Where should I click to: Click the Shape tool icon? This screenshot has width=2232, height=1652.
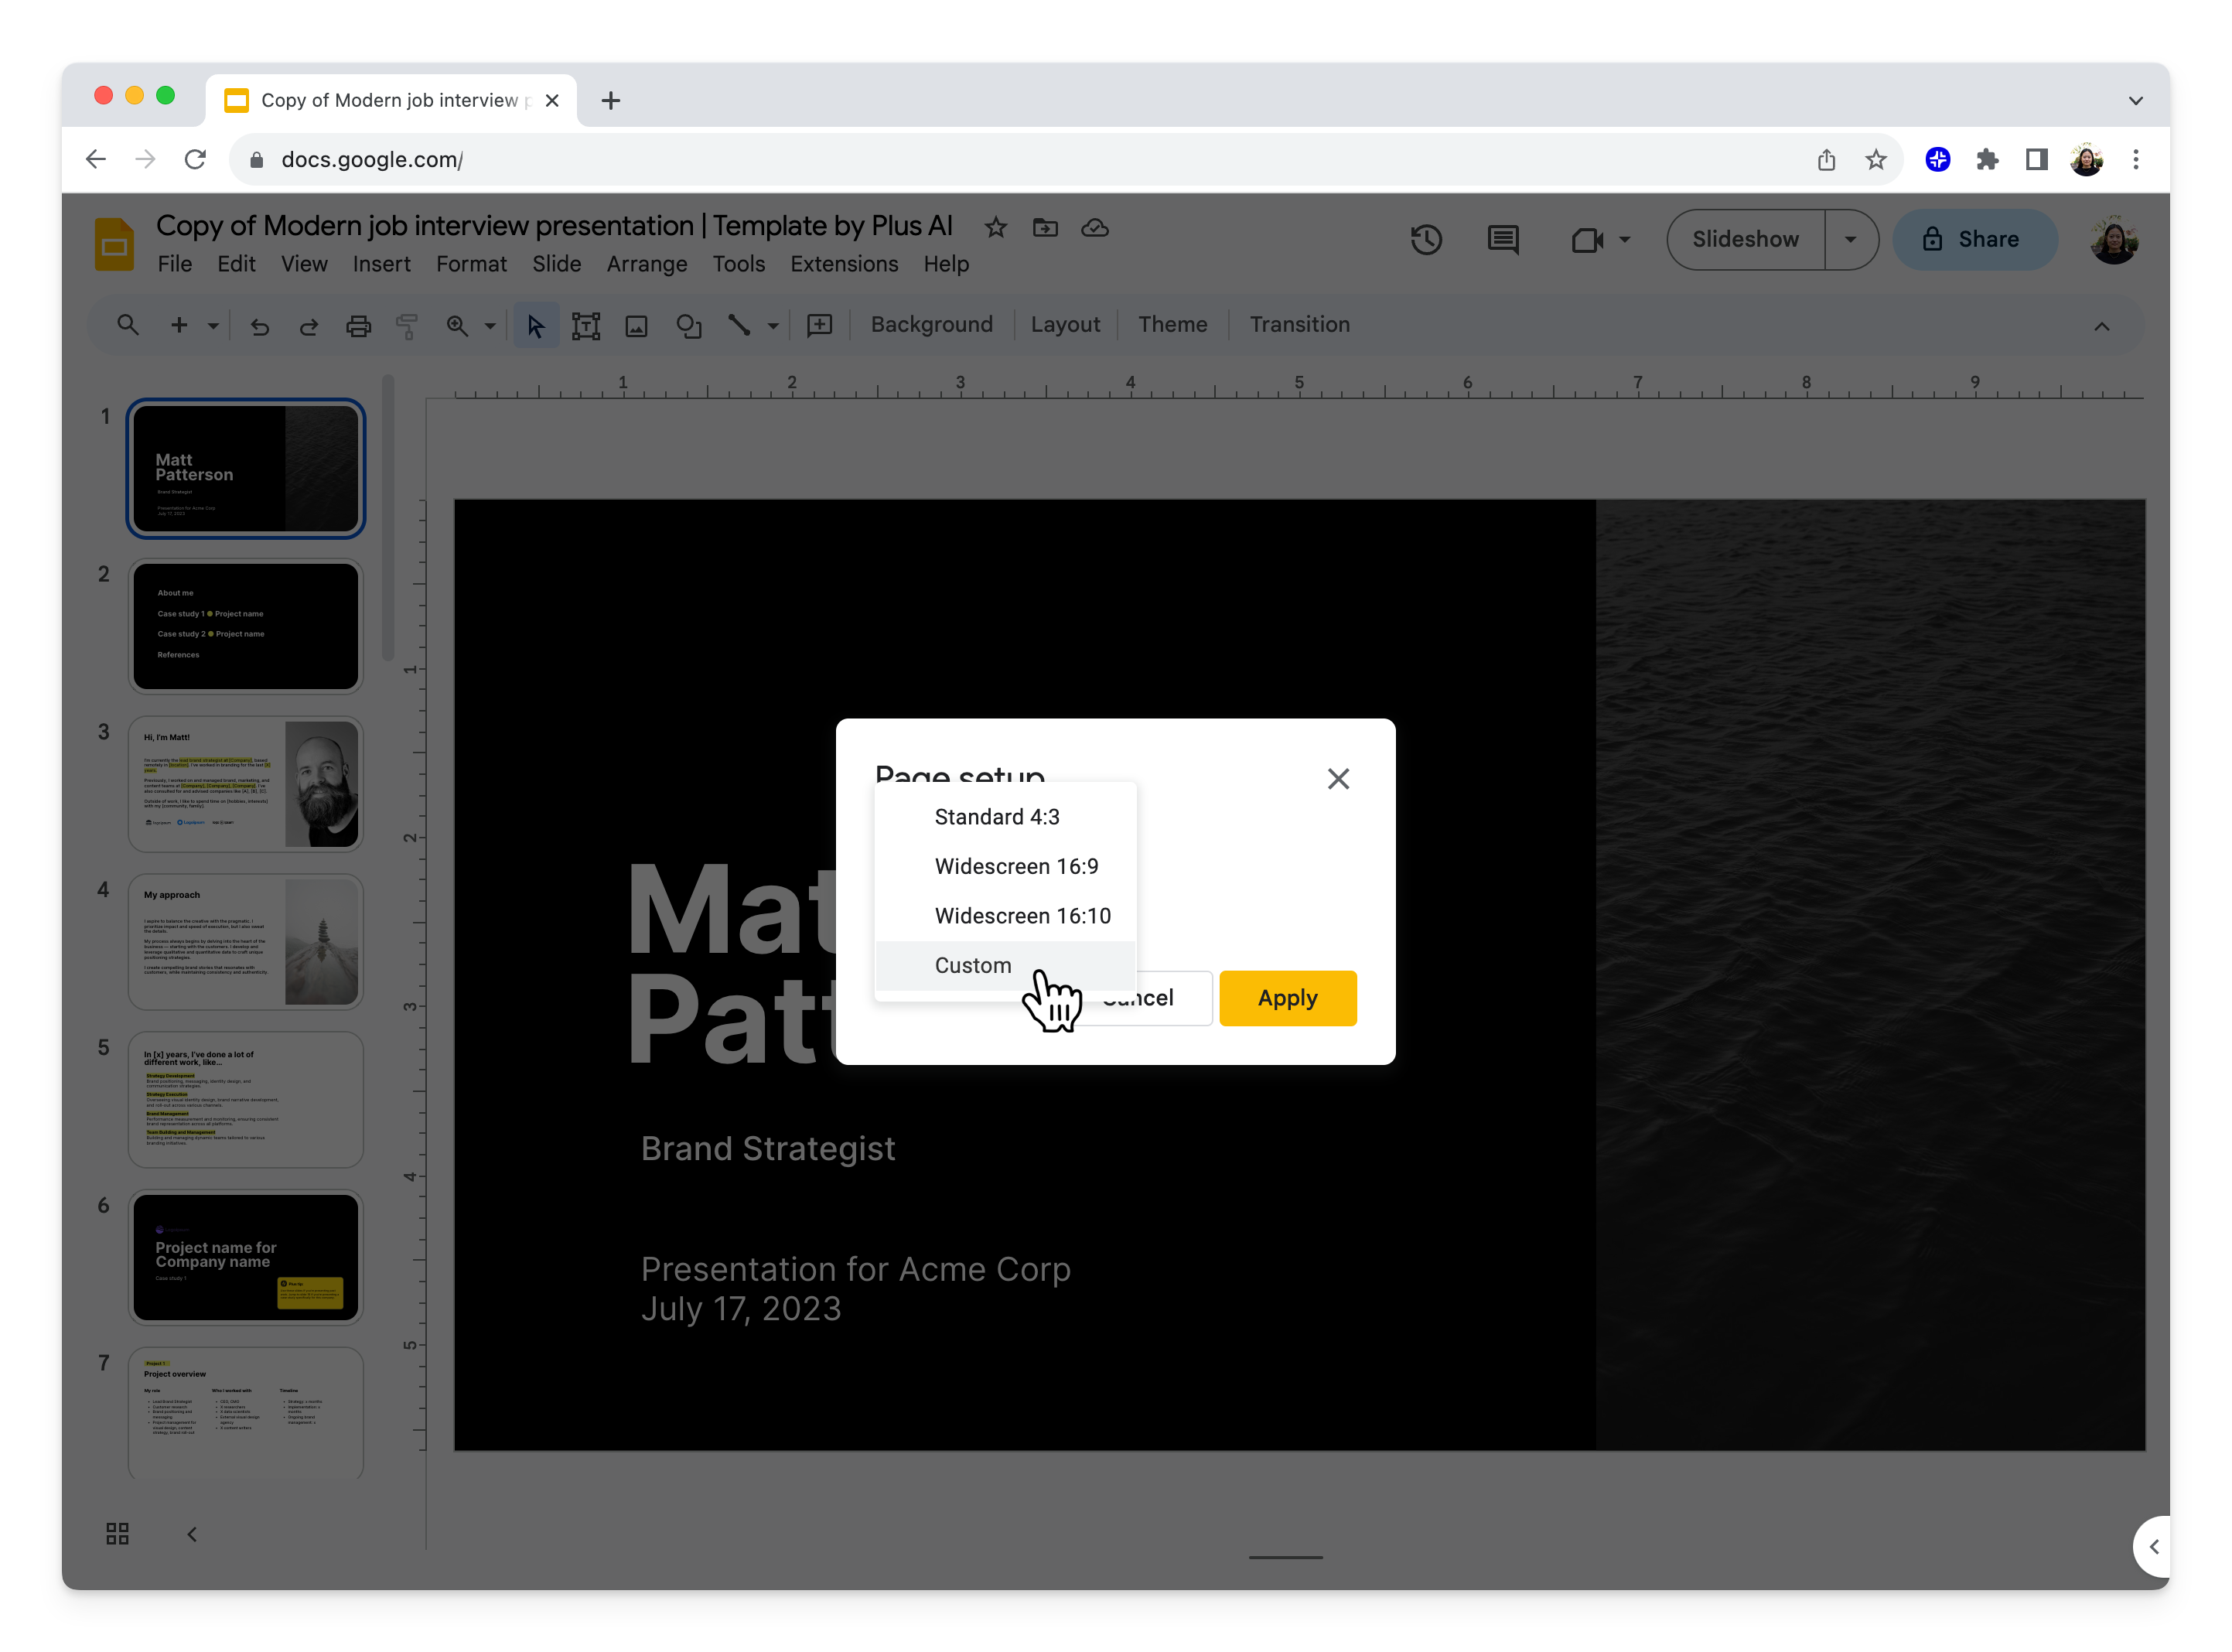pos(688,326)
